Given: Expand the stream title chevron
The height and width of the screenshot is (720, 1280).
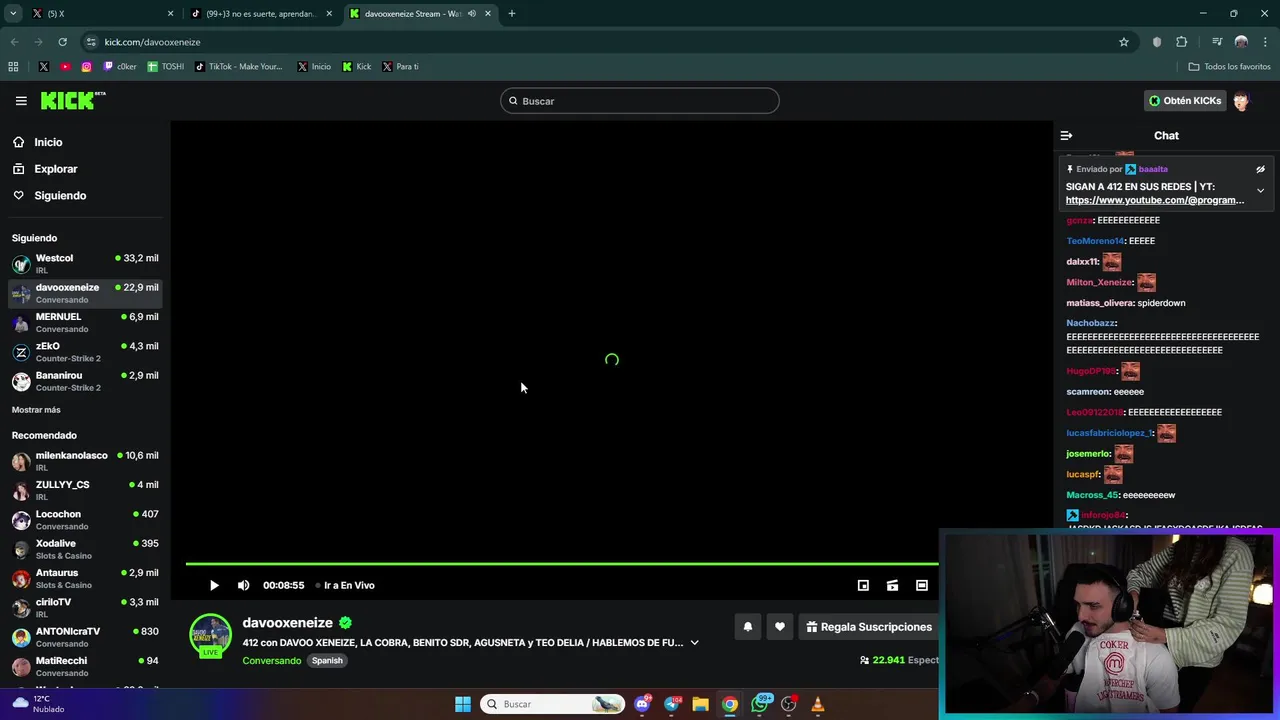Looking at the screenshot, I should point(694,643).
